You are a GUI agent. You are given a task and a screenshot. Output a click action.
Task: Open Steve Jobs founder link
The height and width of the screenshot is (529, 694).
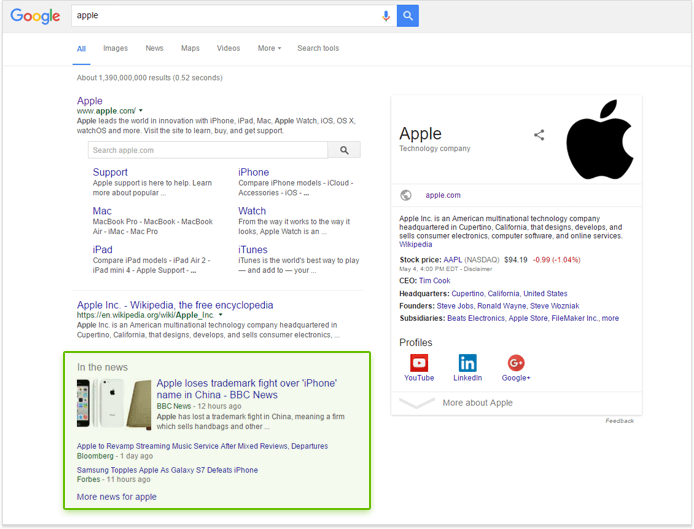pyautogui.click(x=455, y=306)
